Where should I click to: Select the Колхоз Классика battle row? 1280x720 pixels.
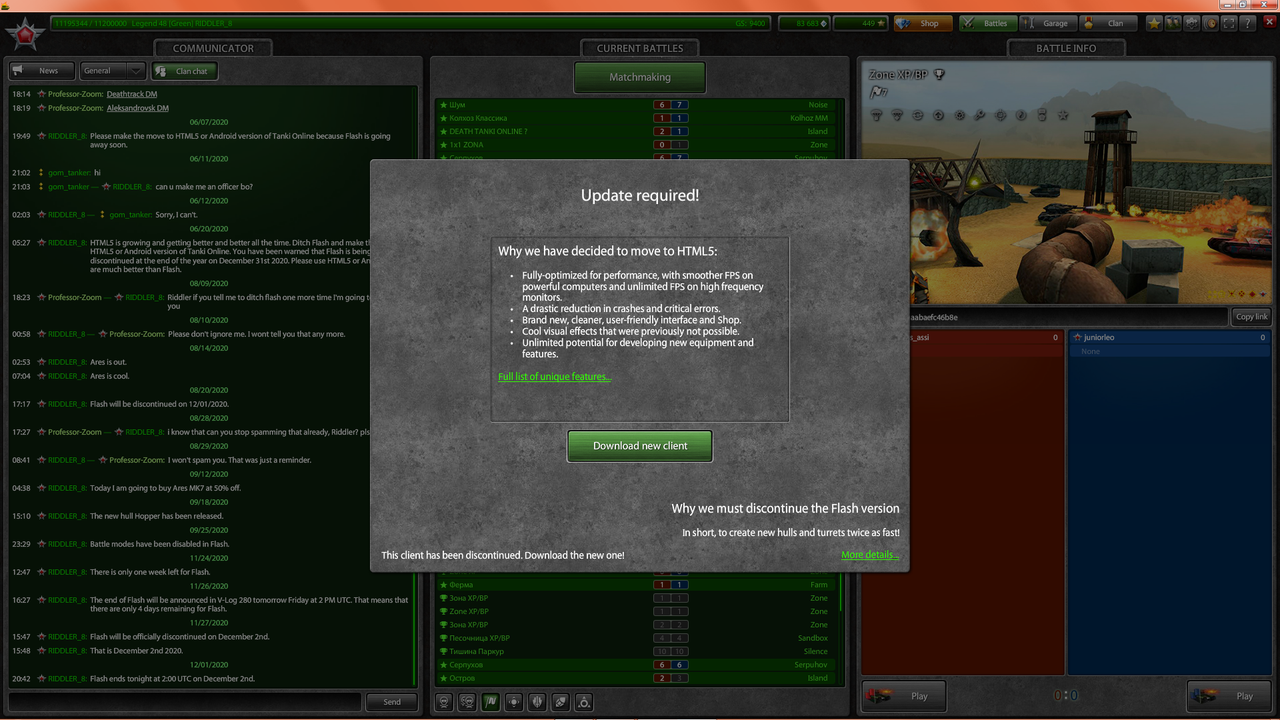[635, 118]
